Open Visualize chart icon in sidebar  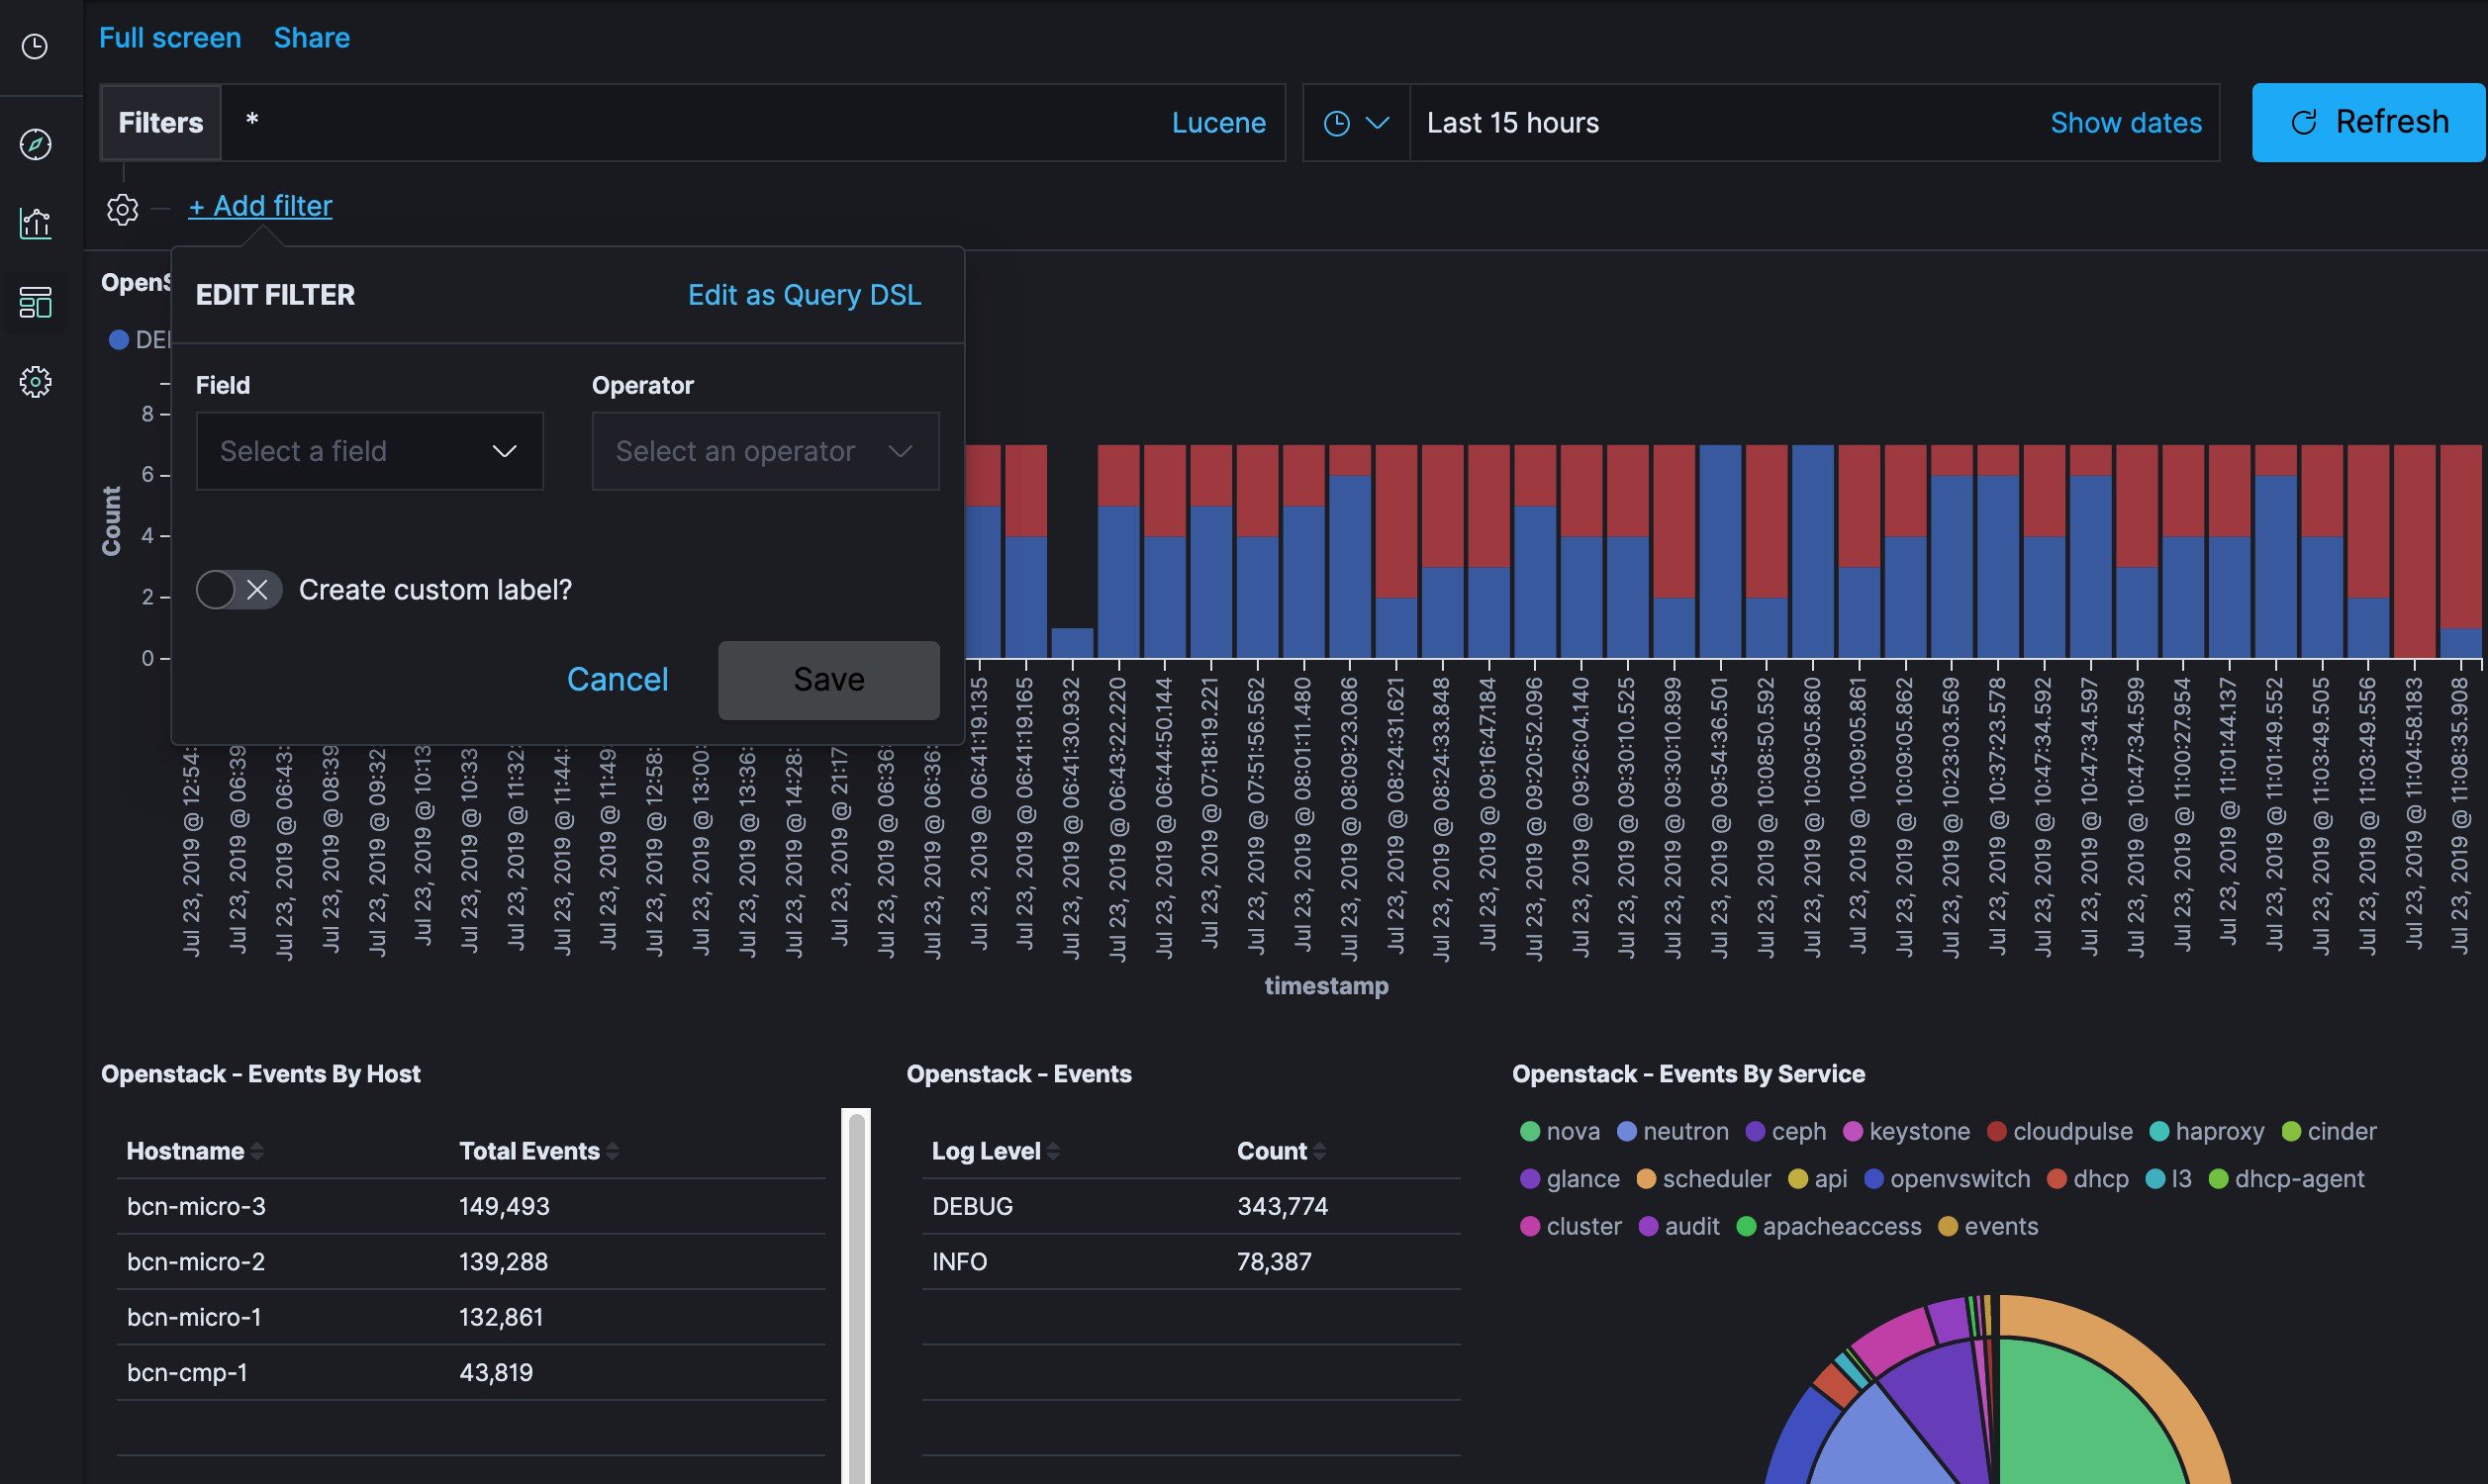click(x=35, y=223)
